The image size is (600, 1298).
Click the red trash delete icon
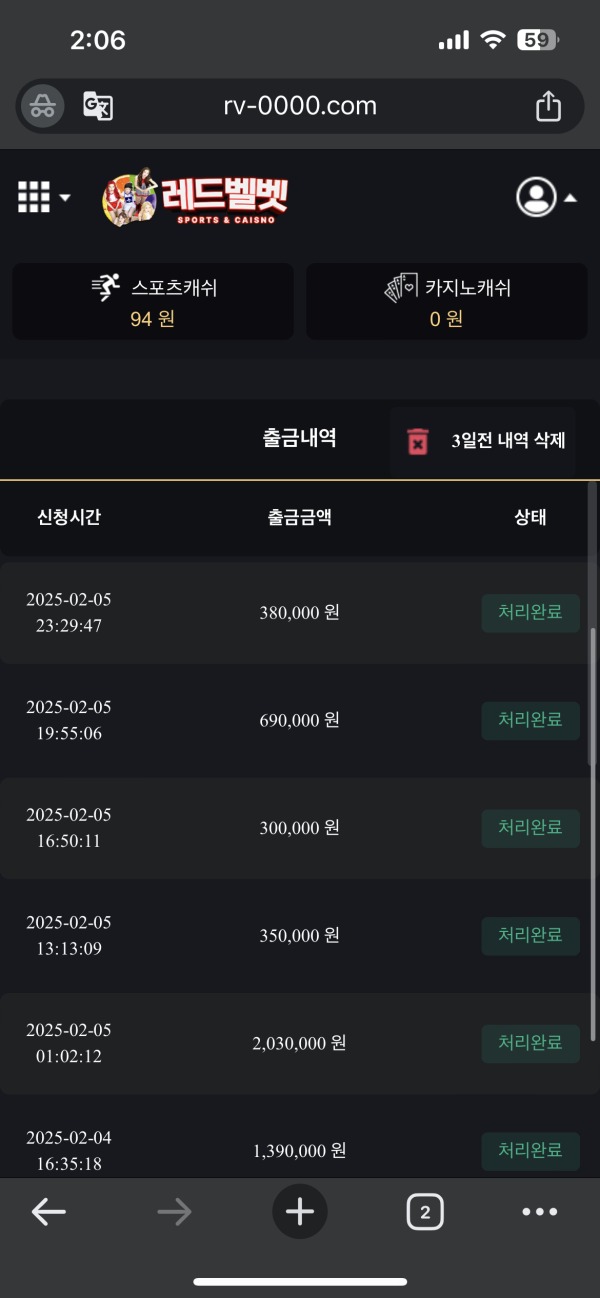(419, 440)
